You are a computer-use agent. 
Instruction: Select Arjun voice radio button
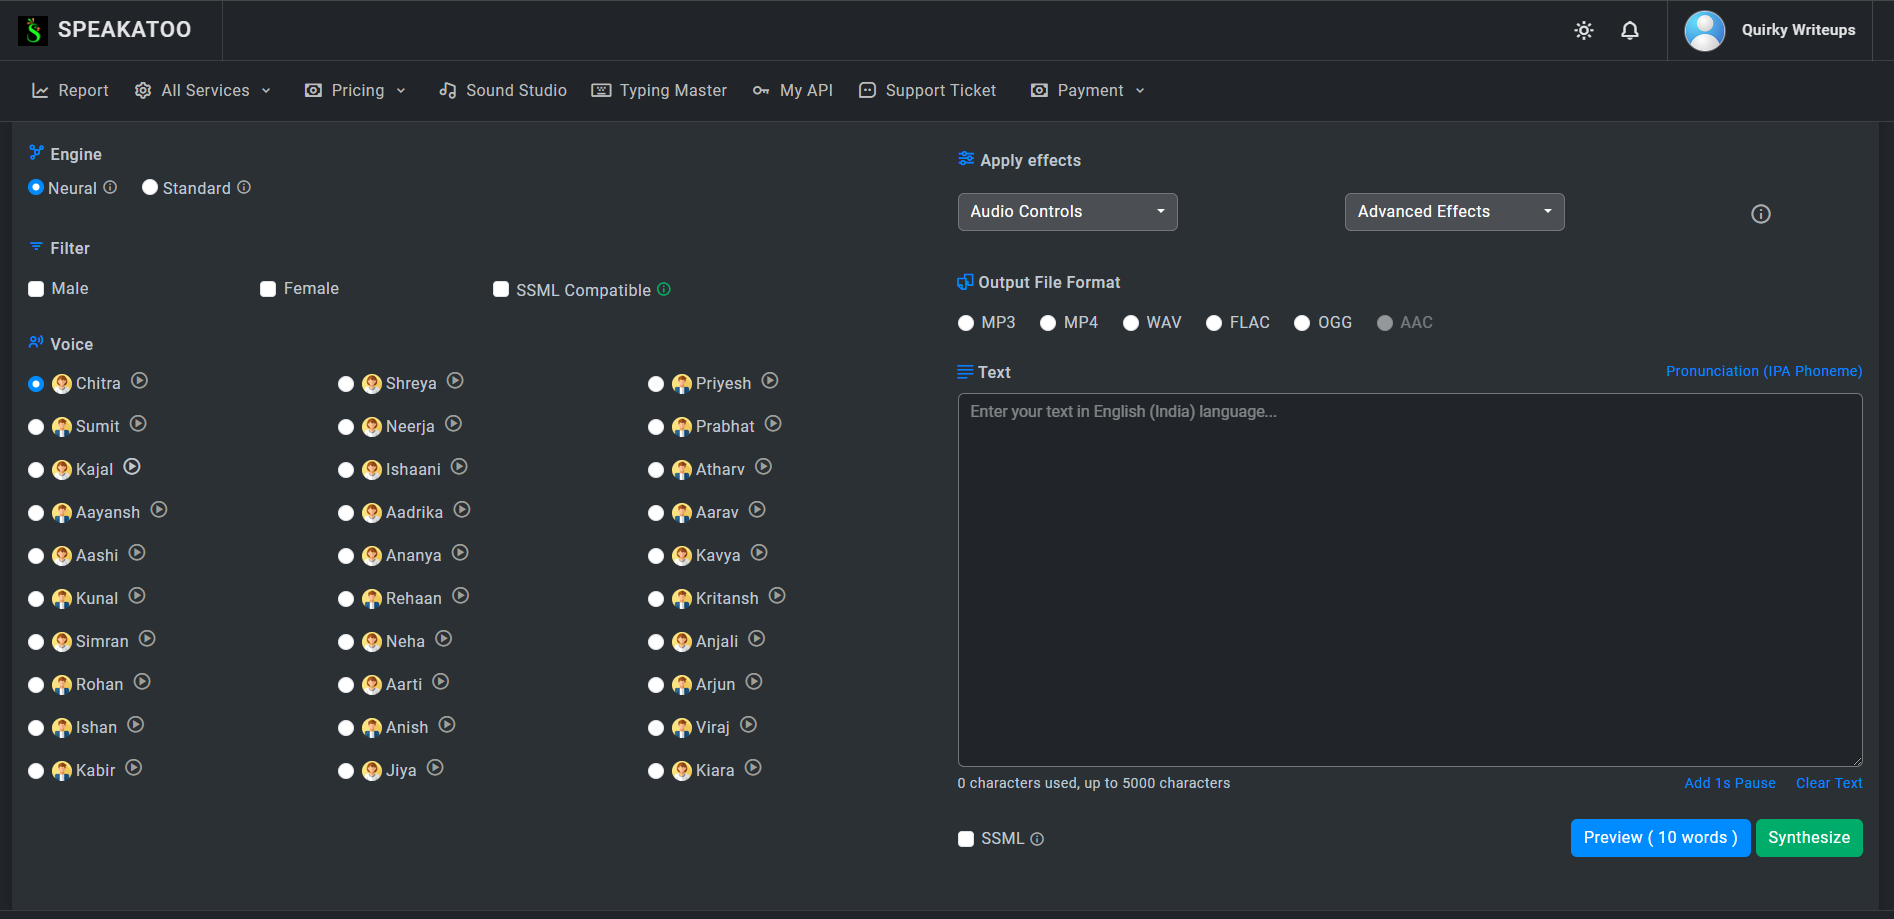[656, 685]
